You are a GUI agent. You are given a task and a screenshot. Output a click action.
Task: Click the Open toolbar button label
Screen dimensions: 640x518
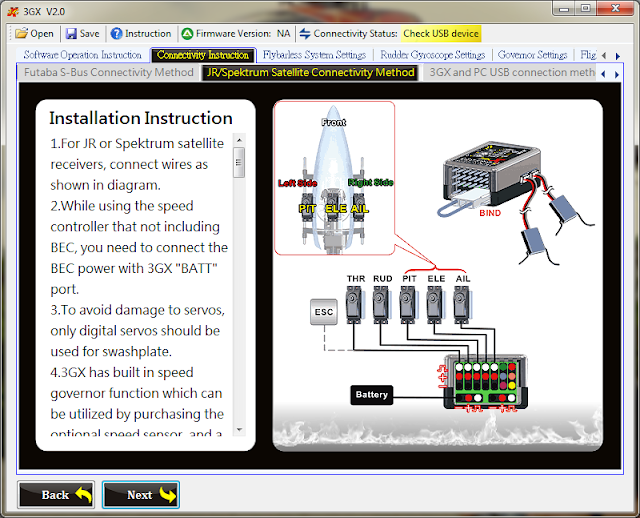pyautogui.click(x=42, y=33)
